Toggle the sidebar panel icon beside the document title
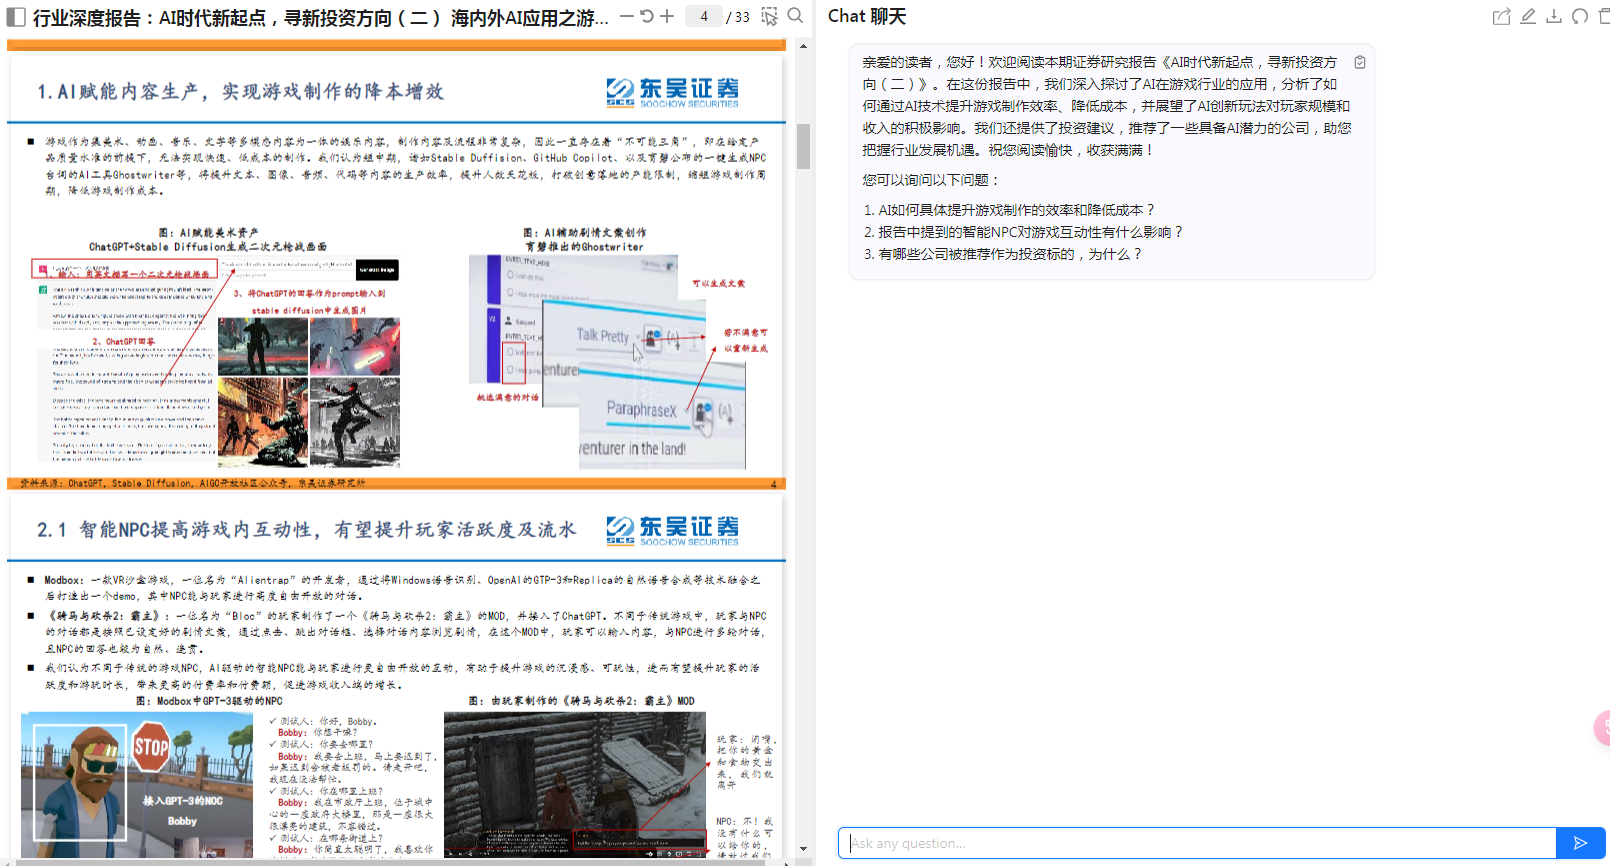The image size is (1610, 866). 16,17
